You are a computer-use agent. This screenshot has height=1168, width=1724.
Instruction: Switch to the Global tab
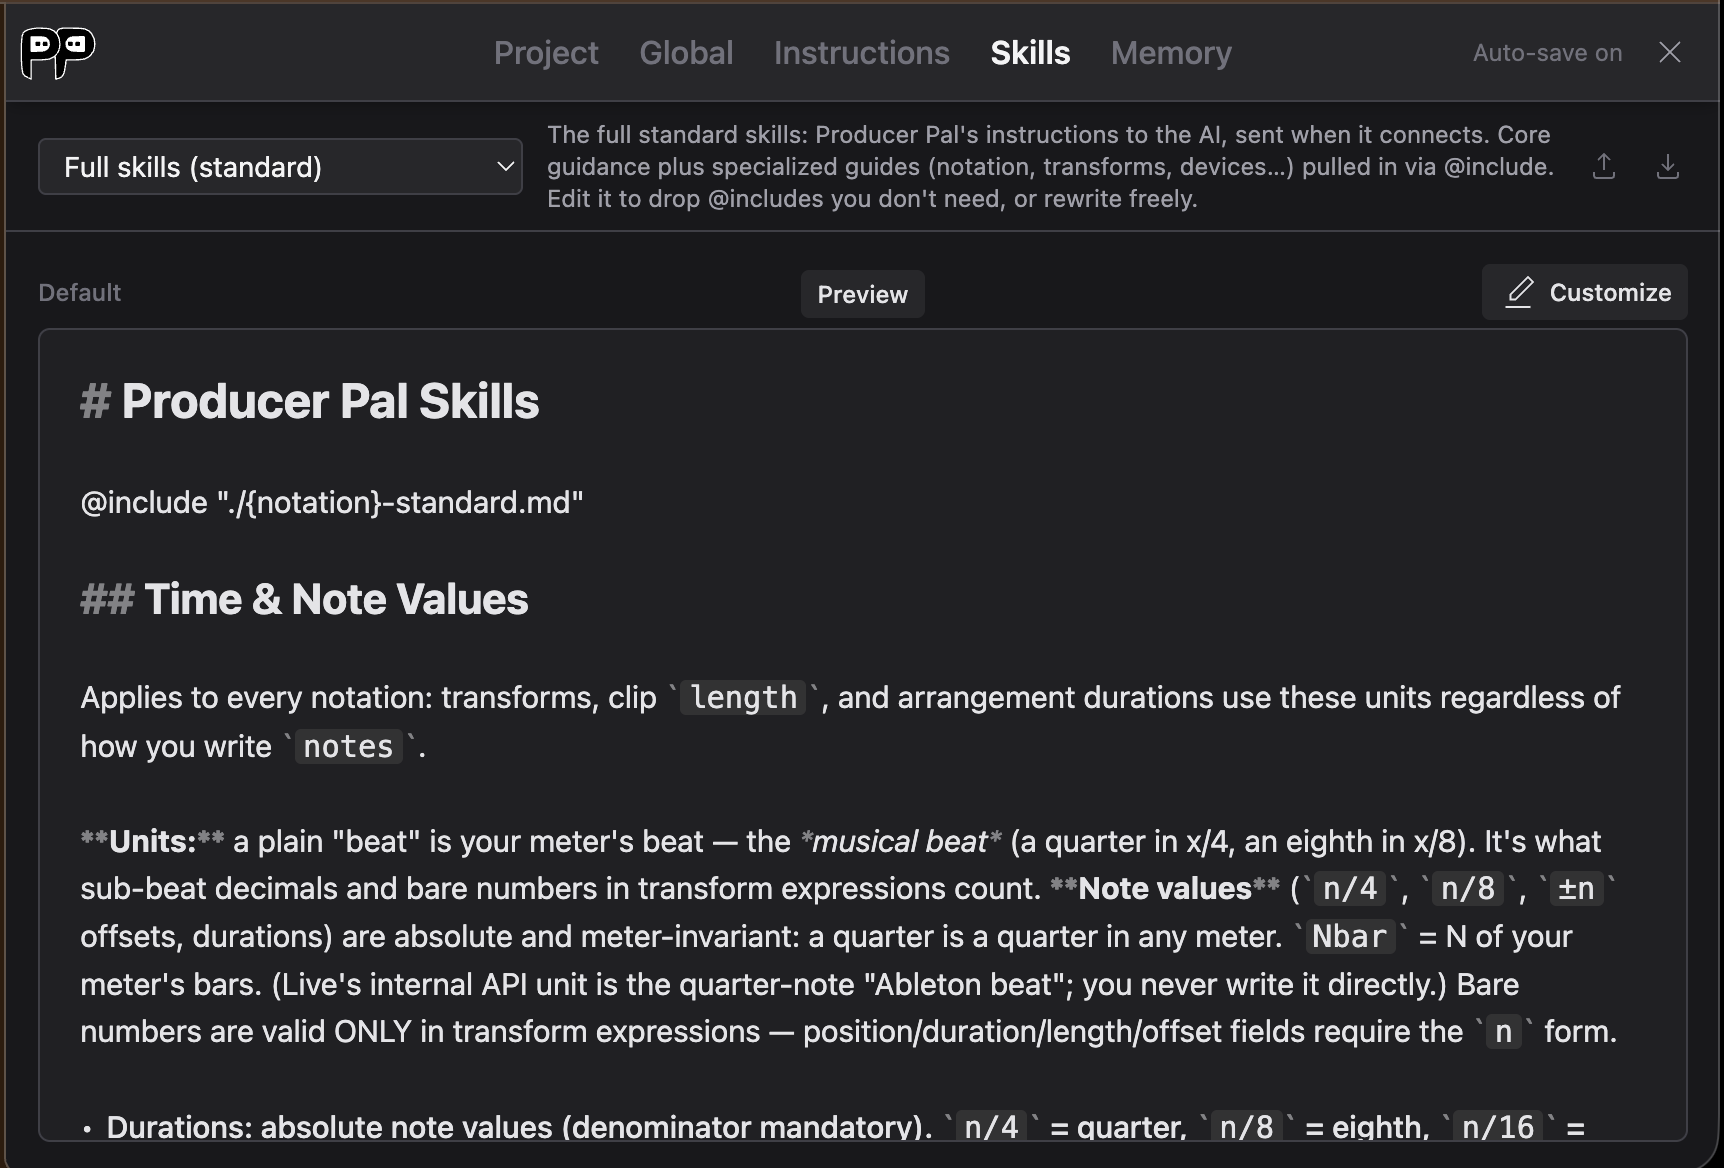[x=686, y=52]
